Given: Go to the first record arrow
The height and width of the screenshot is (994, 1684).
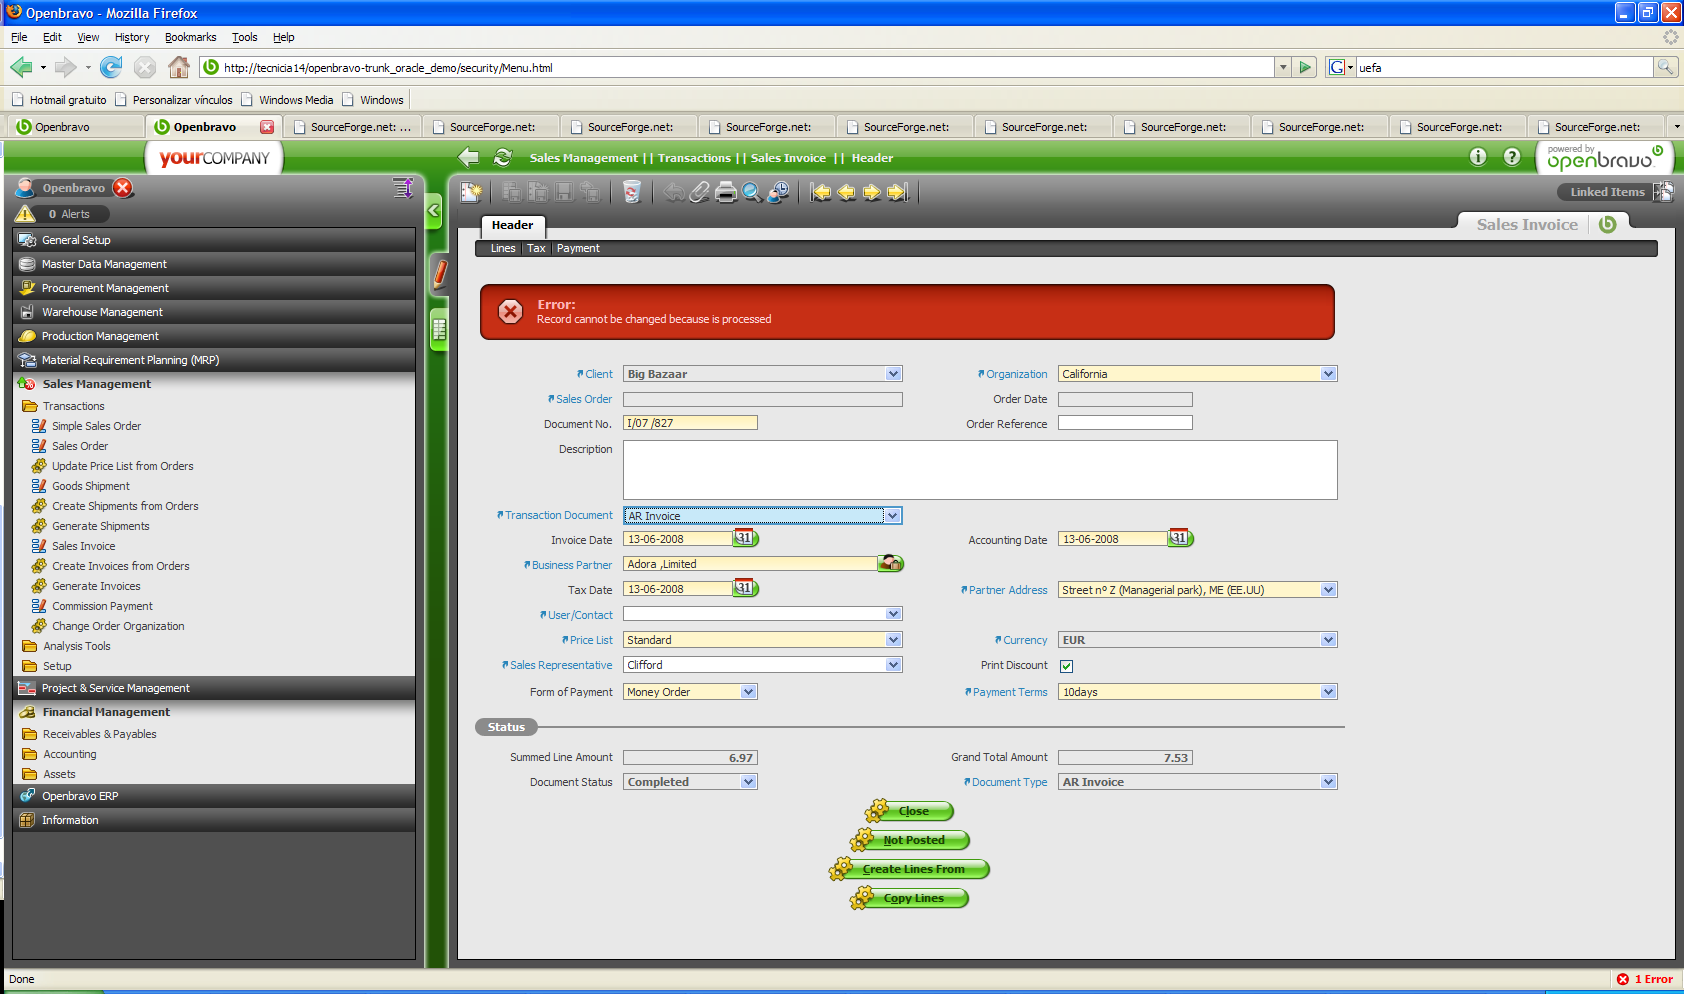Looking at the screenshot, I should coord(821,192).
